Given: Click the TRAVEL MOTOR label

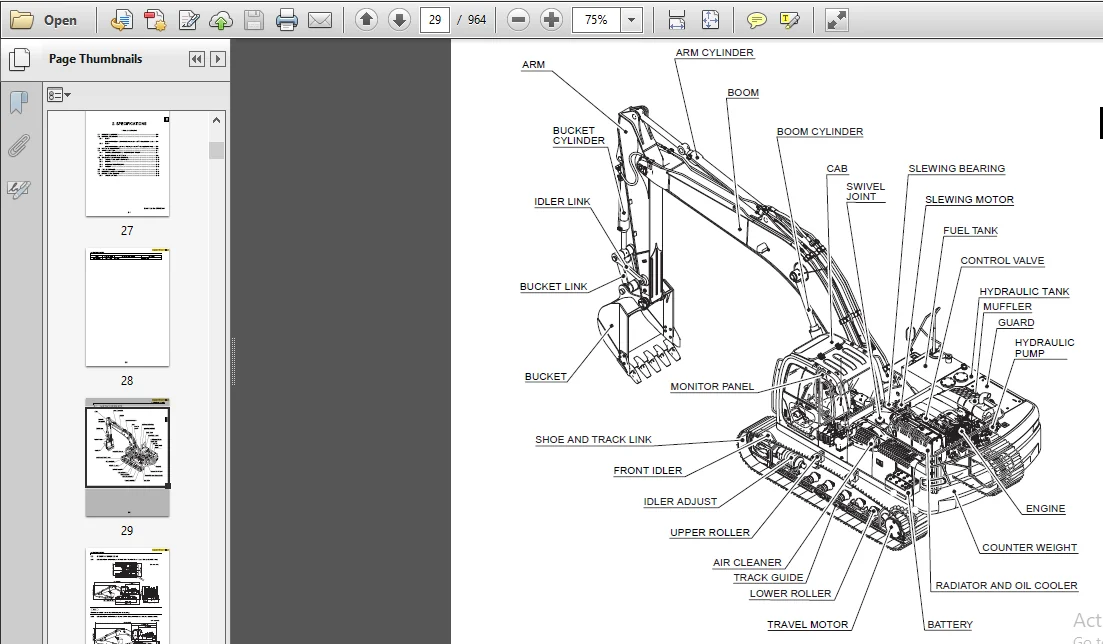Looking at the screenshot, I should pos(808,624).
